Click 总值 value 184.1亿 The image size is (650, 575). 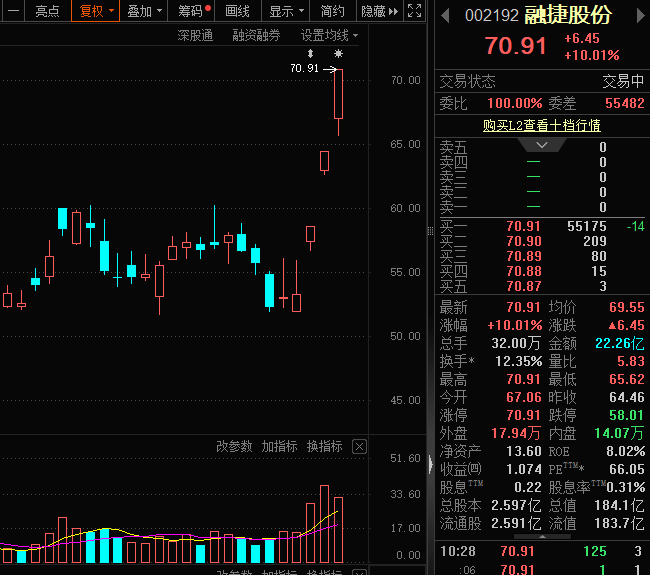coord(619,505)
